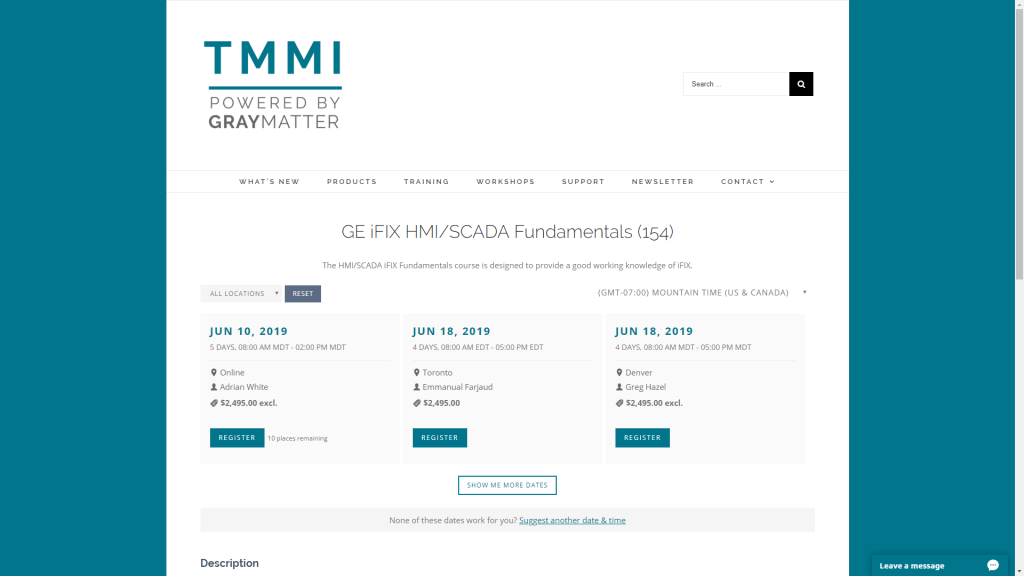Click the person icon beside Greg Hazel
This screenshot has width=1024, height=576.
(x=619, y=387)
